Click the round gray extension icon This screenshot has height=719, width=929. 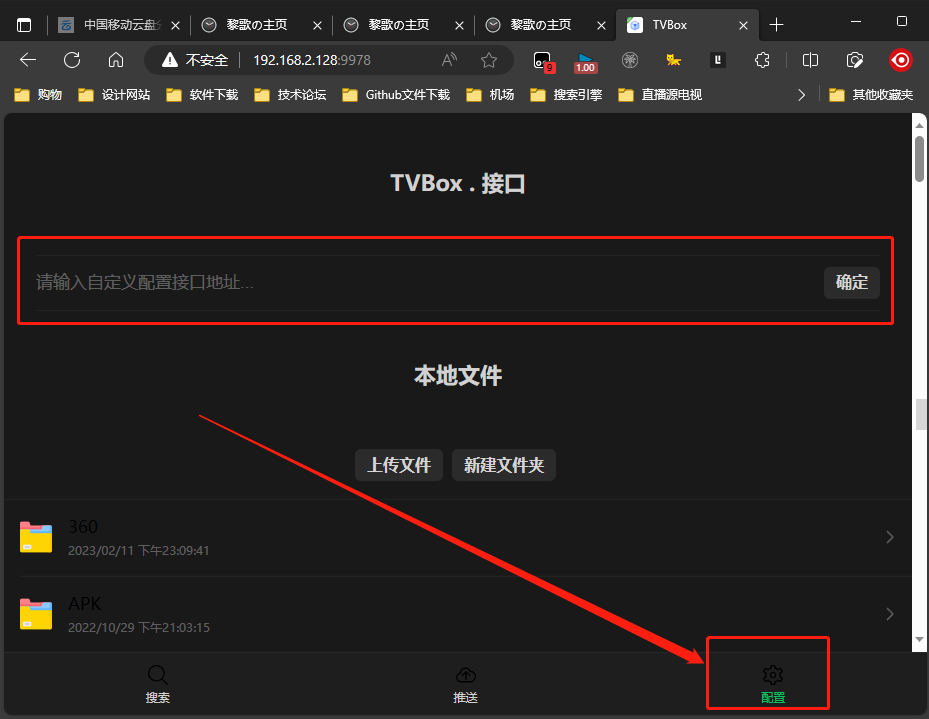pyautogui.click(x=630, y=60)
